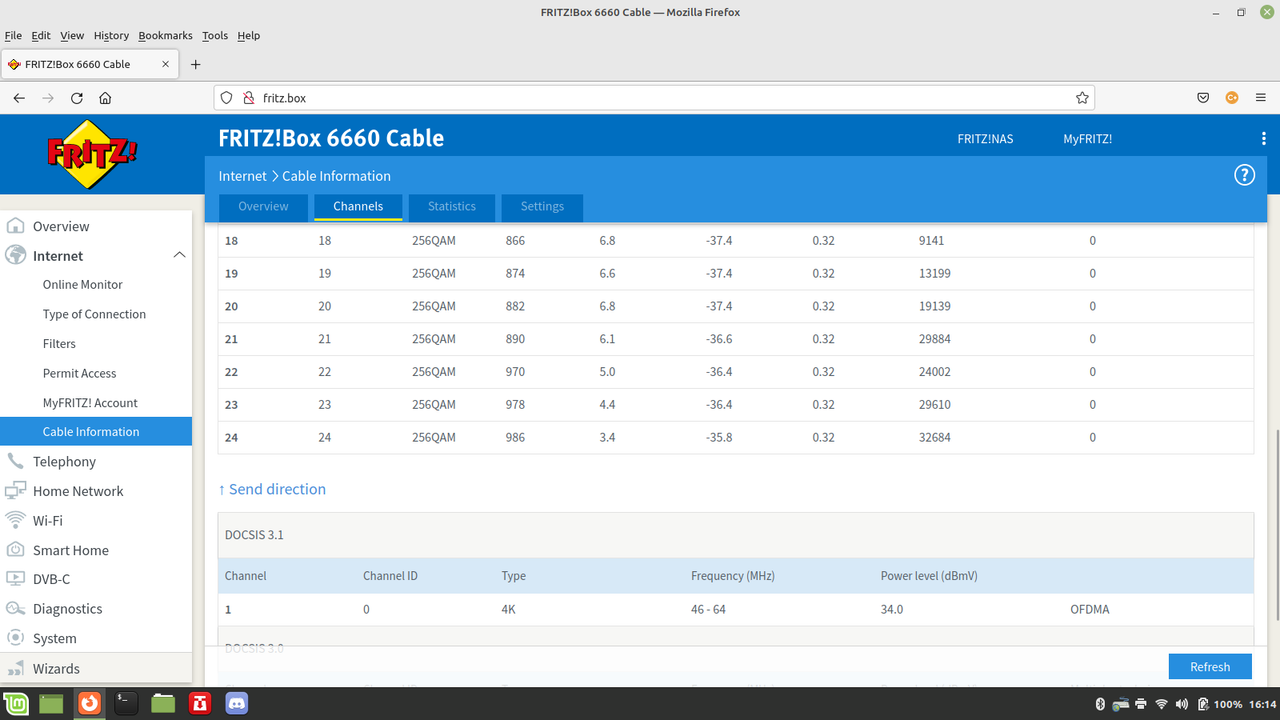The width and height of the screenshot is (1280, 720).
Task: Open the Settings tab
Action: click(x=542, y=206)
